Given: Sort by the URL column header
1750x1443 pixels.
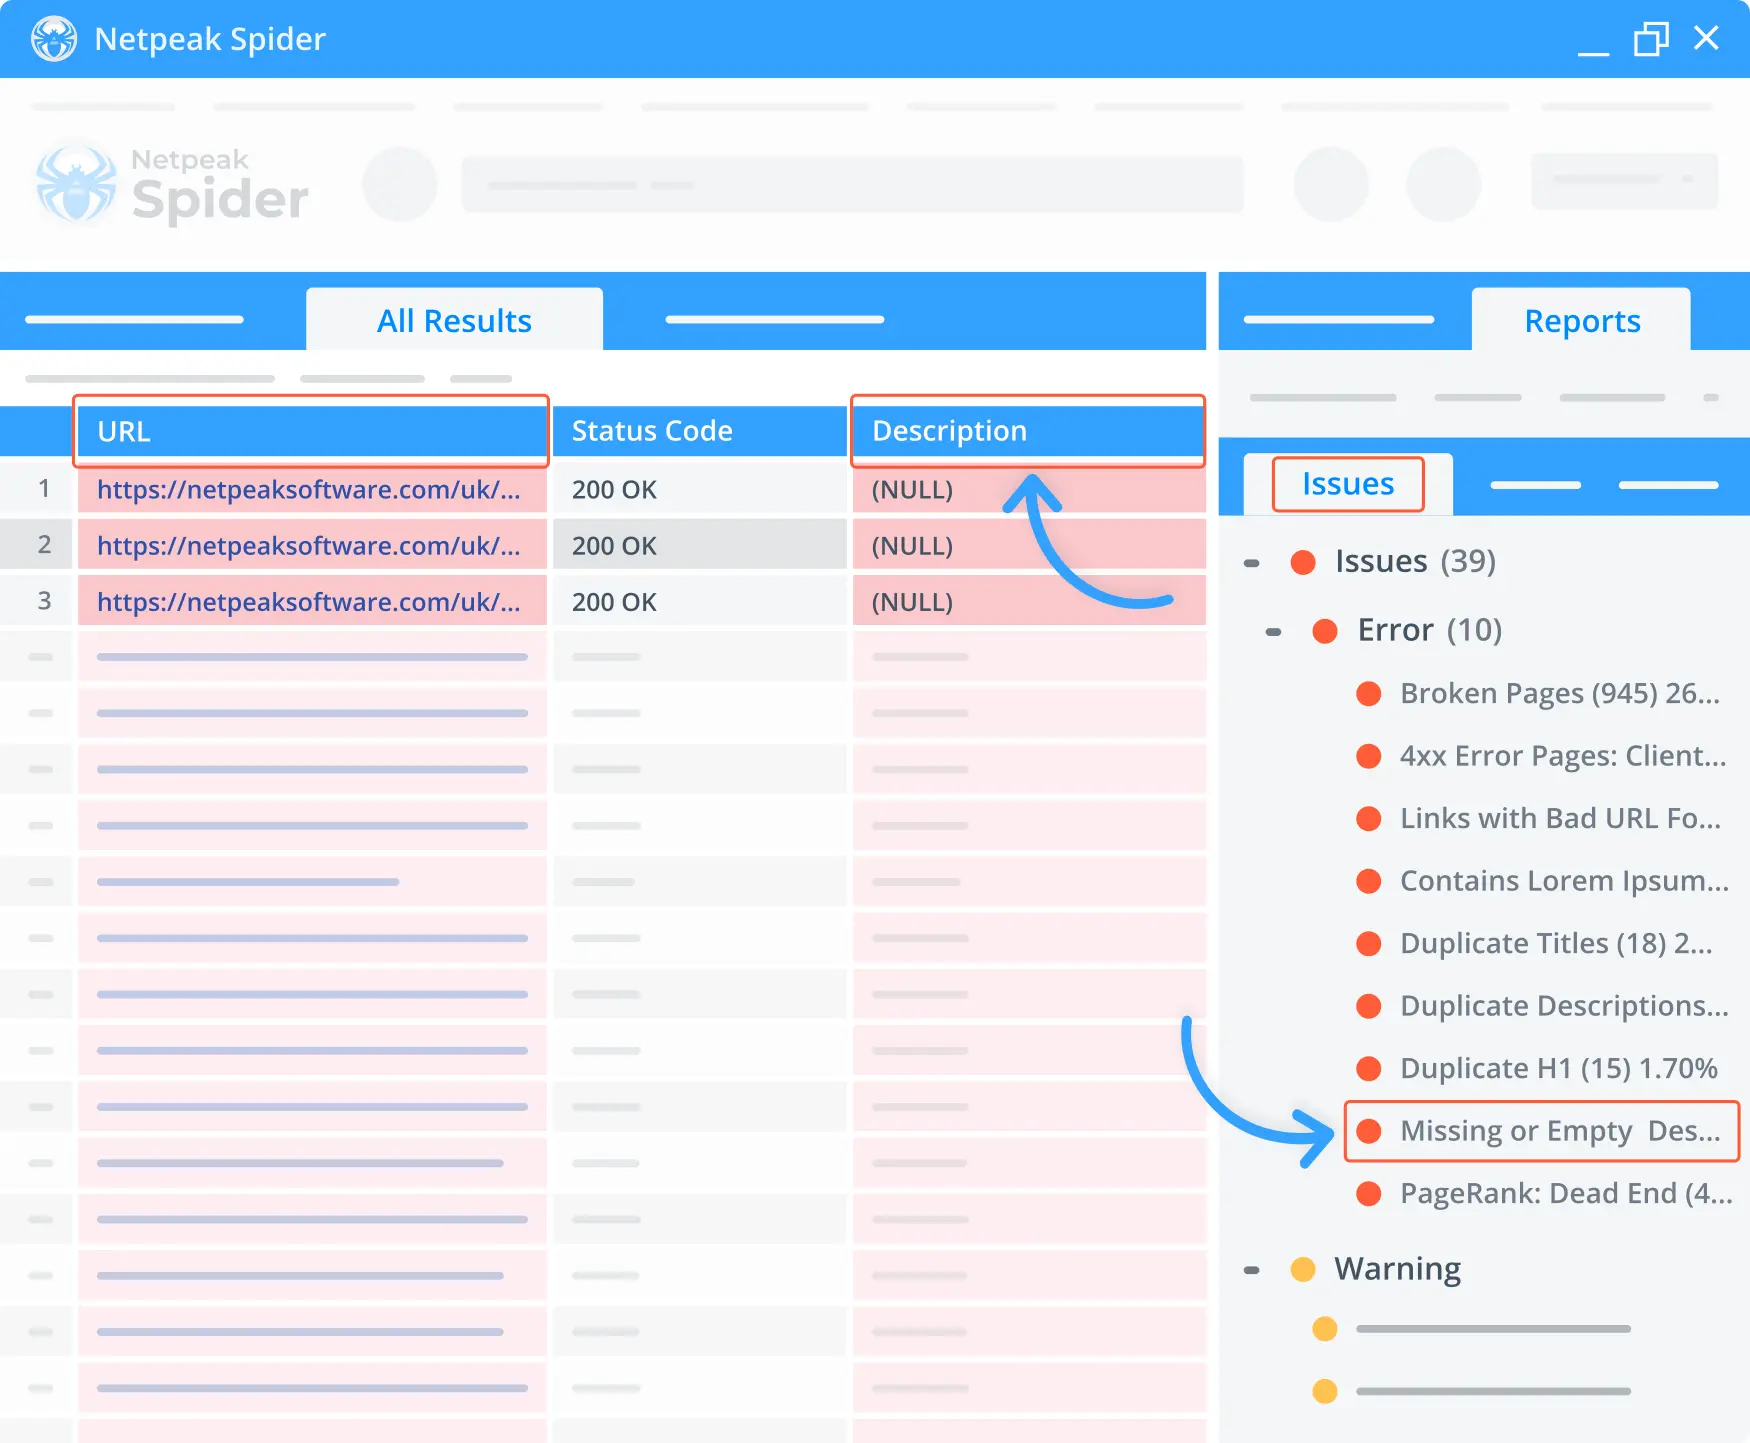Looking at the screenshot, I should (x=311, y=431).
